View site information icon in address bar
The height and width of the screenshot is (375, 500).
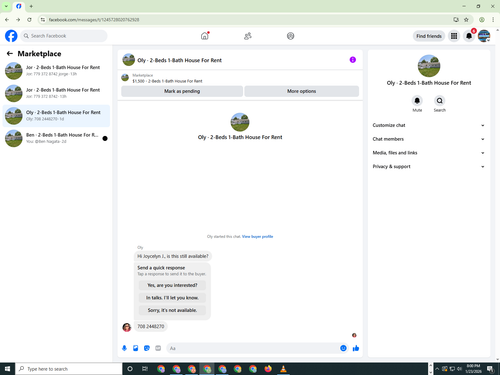(x=43, y=20)
